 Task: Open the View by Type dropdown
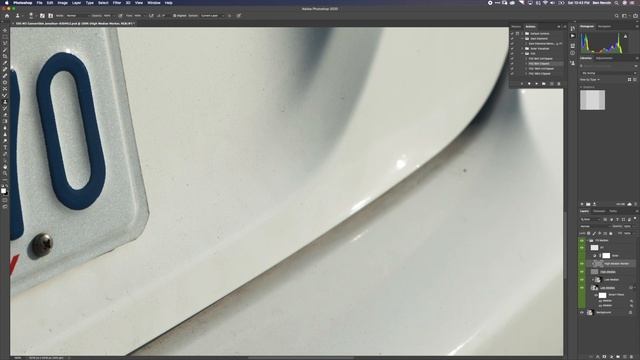590,80
